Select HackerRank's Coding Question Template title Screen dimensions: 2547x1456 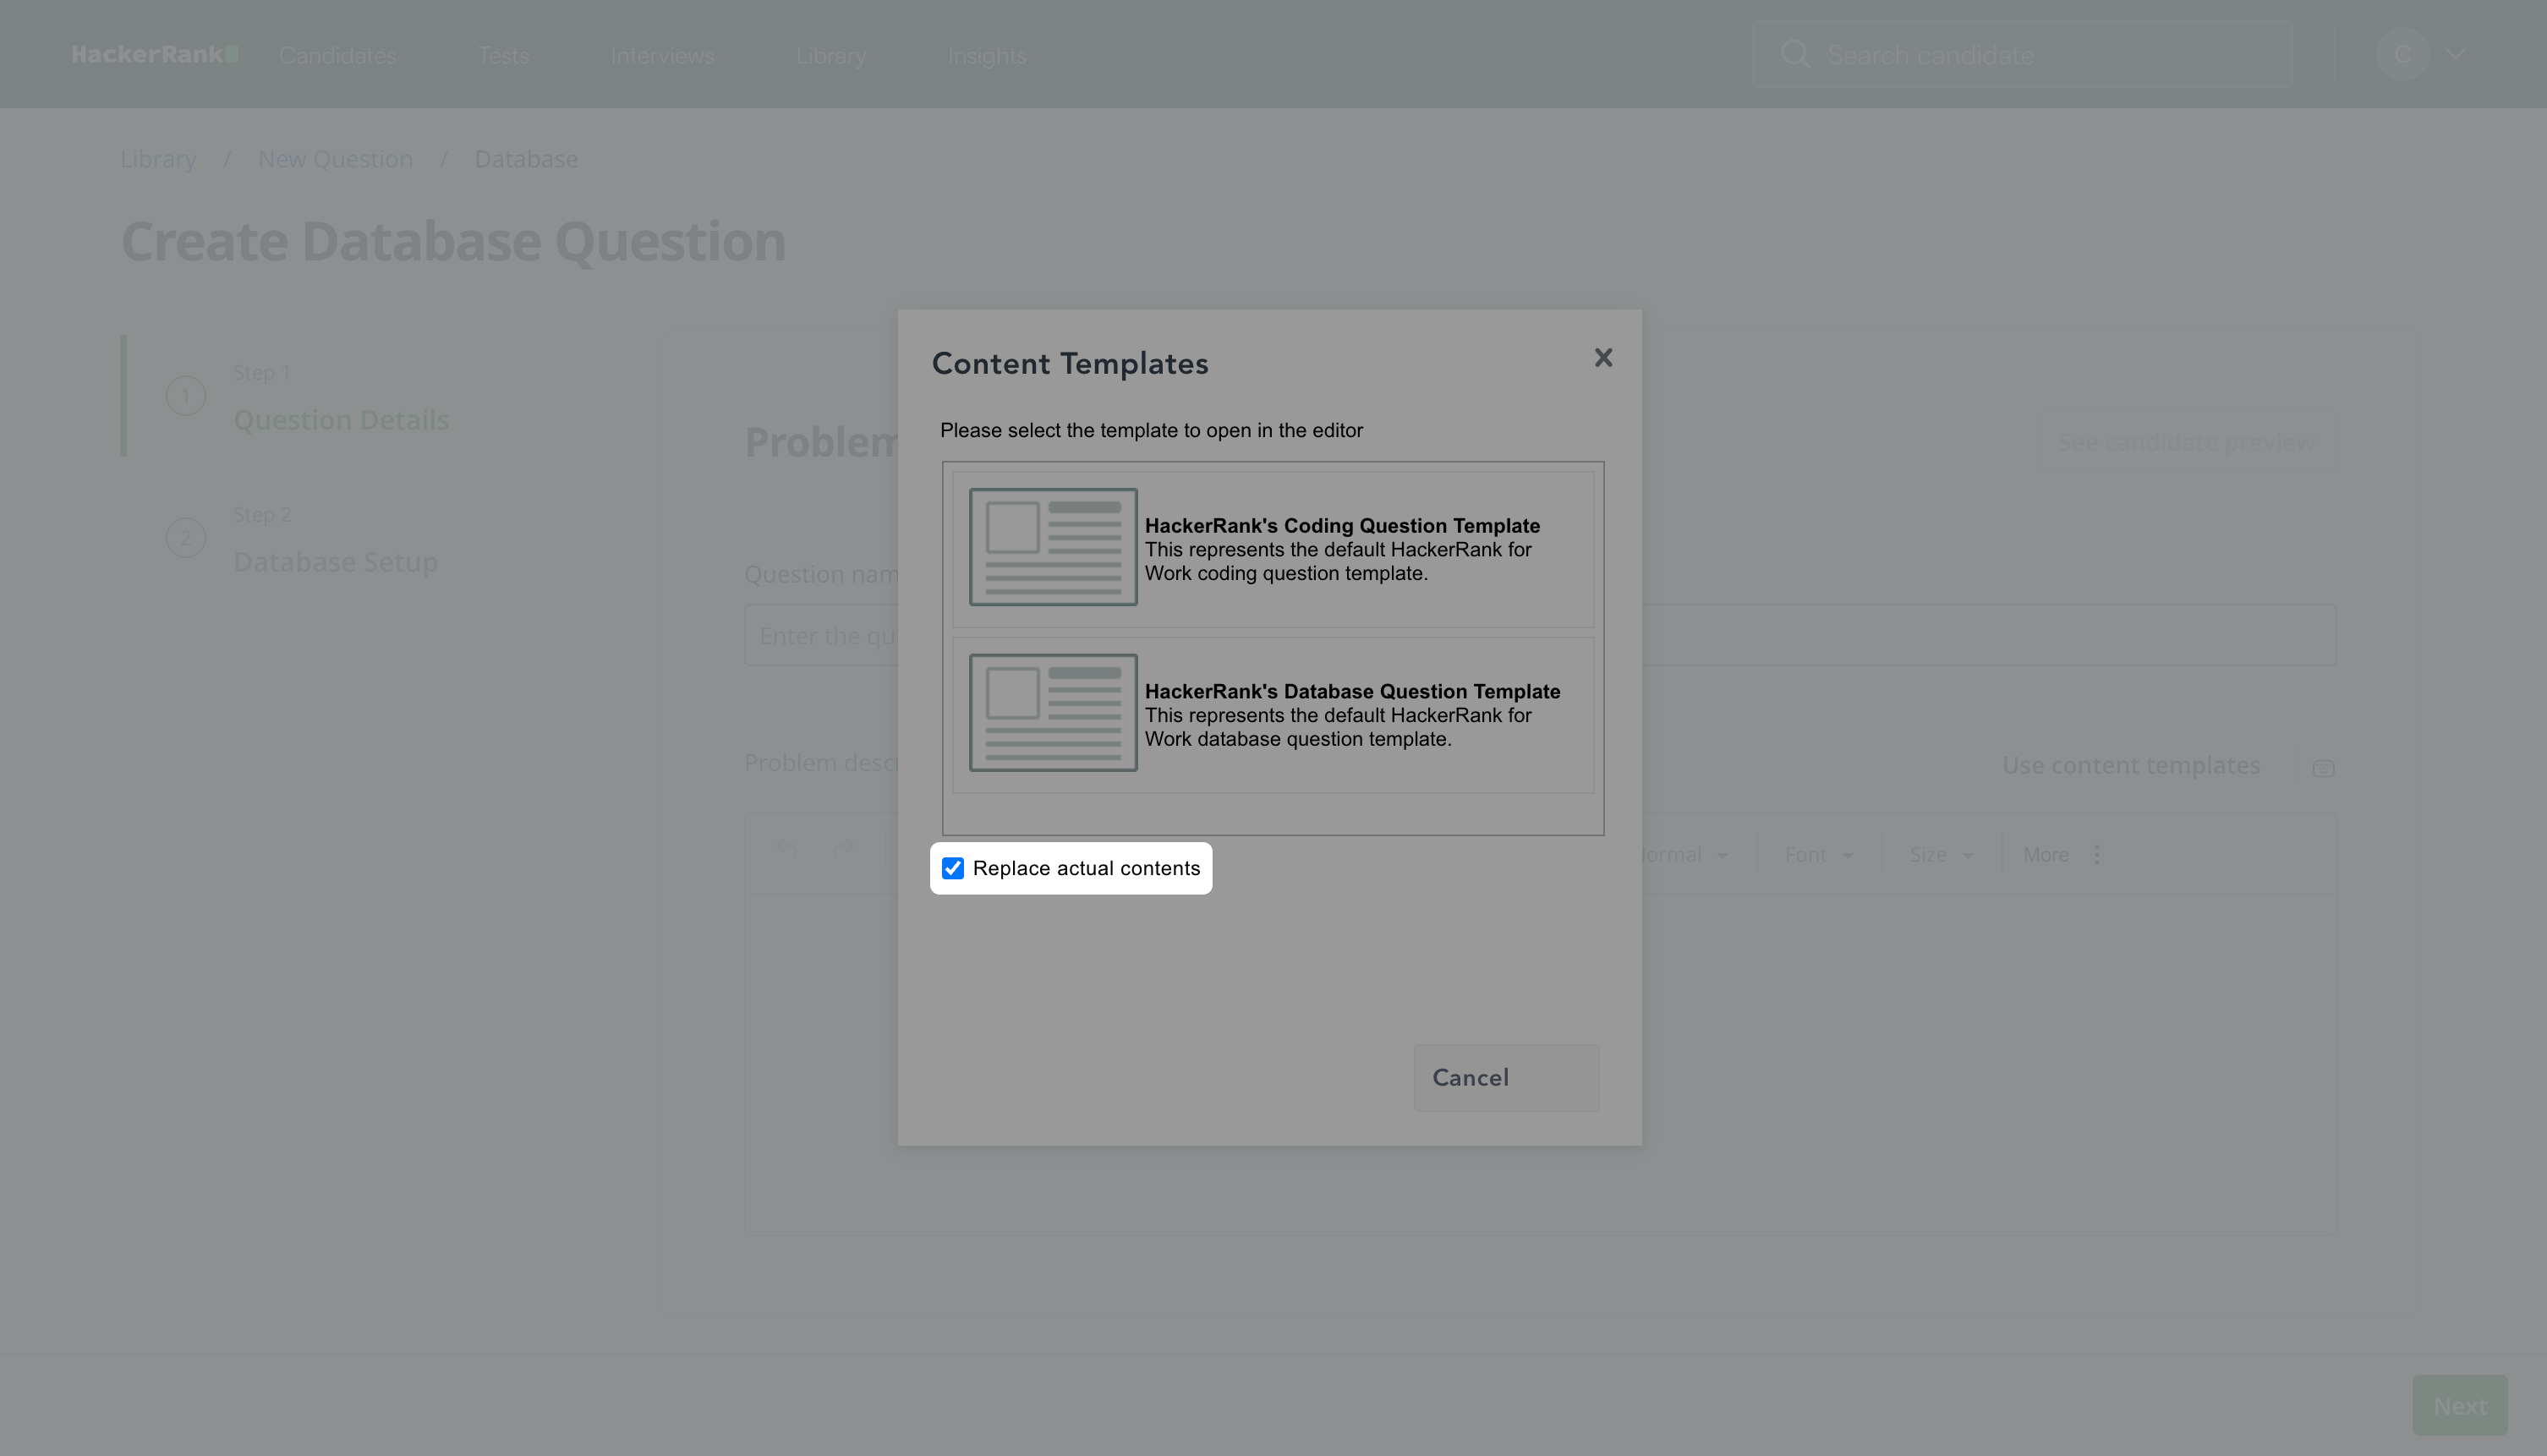[x=1341, y=526]
